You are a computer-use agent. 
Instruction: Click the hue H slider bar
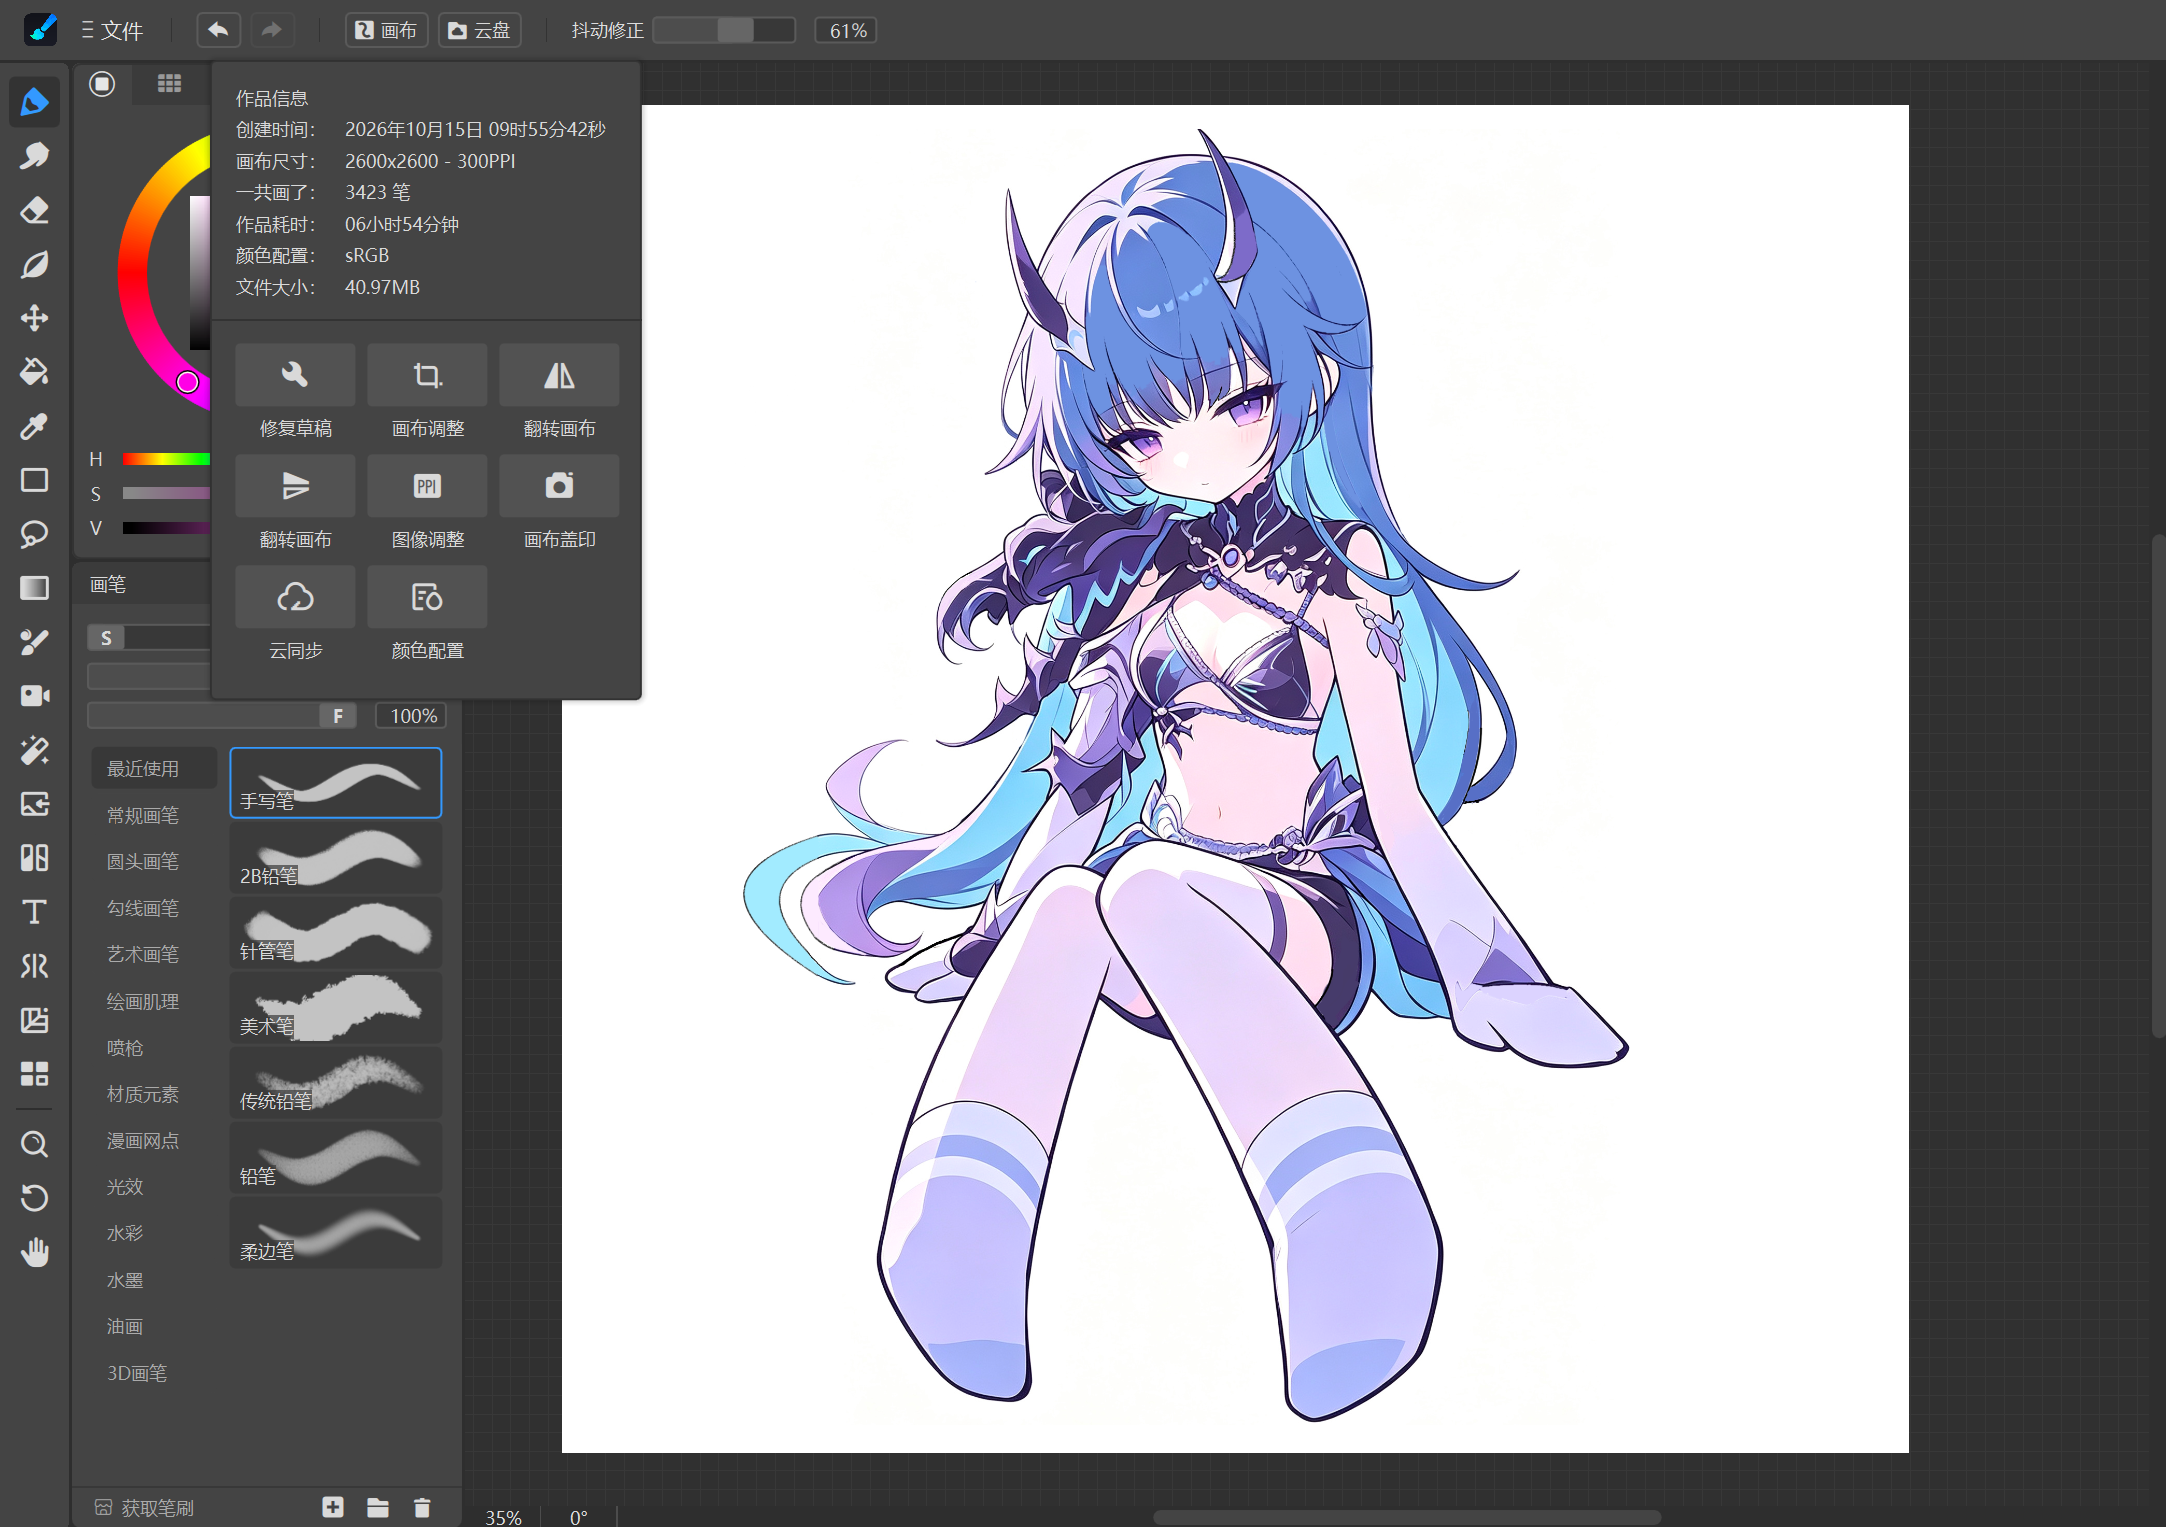click(166, 459)
